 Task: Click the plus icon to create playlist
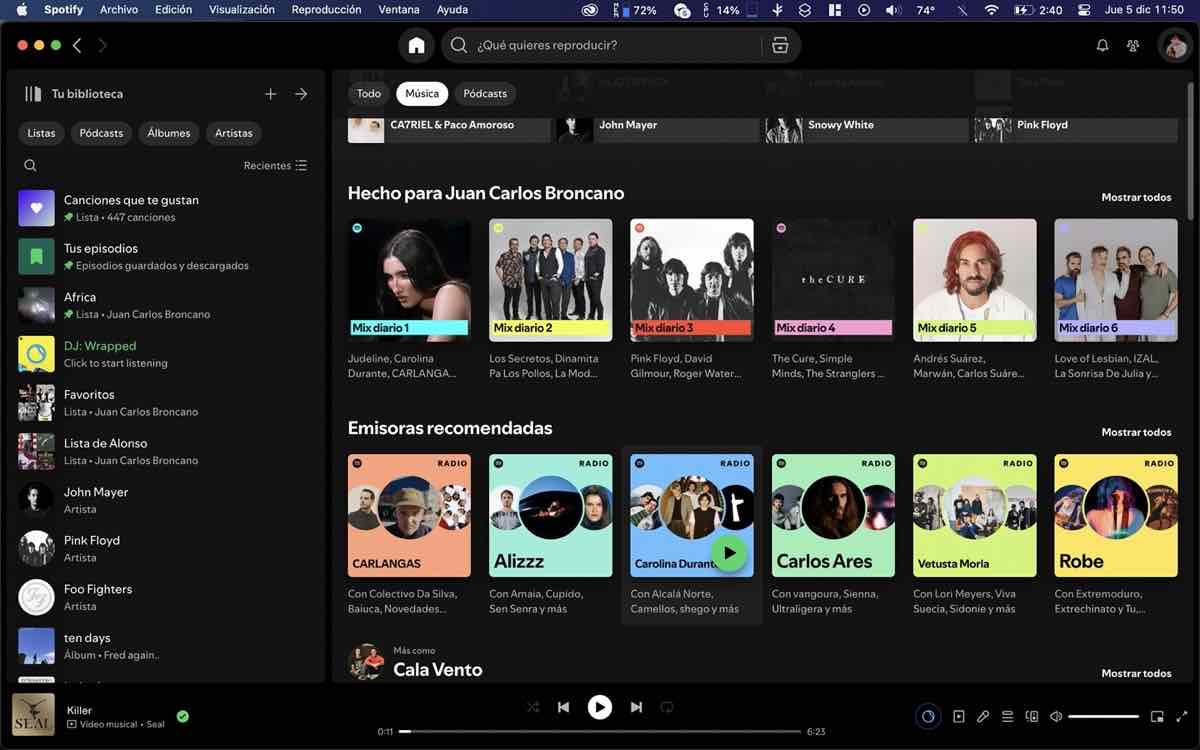[270, 94]
